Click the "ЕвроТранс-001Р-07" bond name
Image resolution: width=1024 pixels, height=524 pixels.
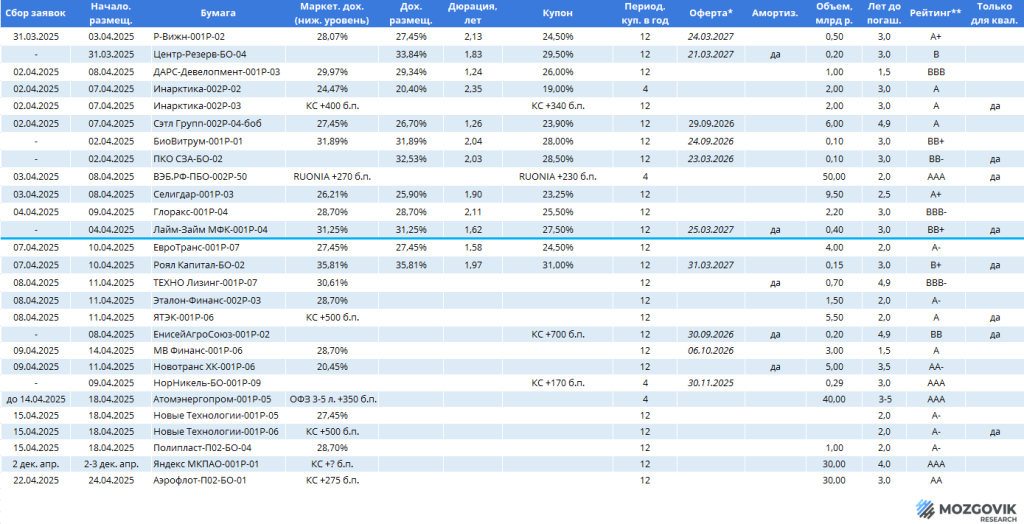(197, 248)
